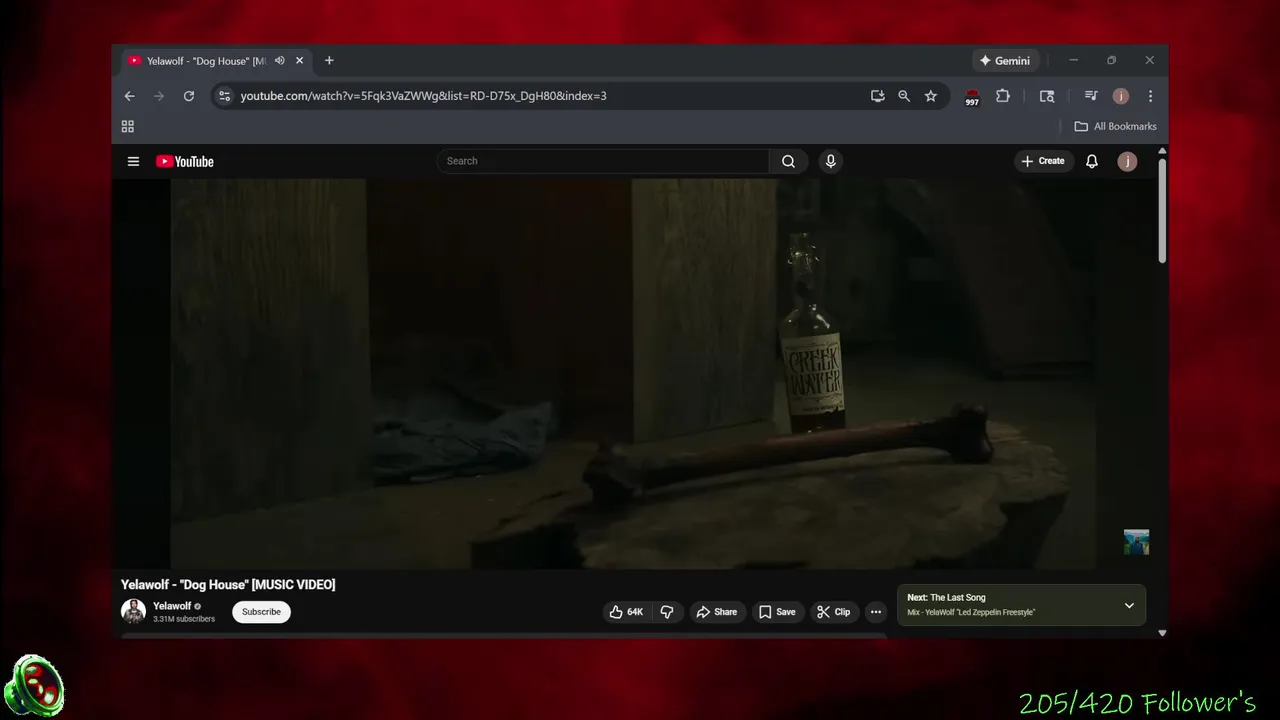The image size is (1280, 720).
Task: Bookmark this page with the star
Action: pos(931,96)
